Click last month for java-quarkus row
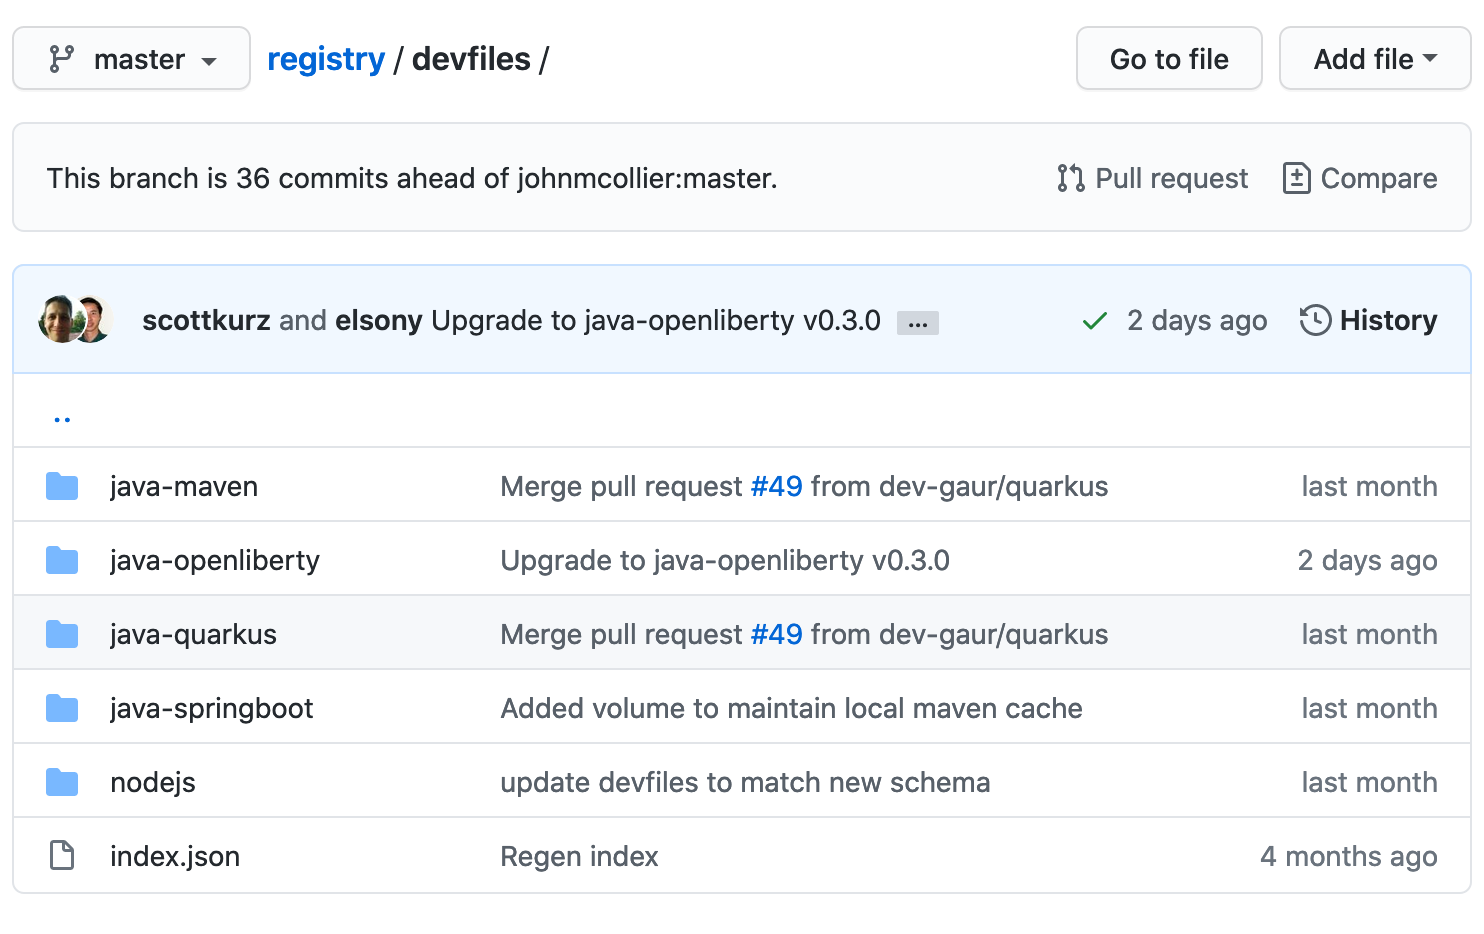The width and height of the screenshot is (1484, 934). point(1369,634)
